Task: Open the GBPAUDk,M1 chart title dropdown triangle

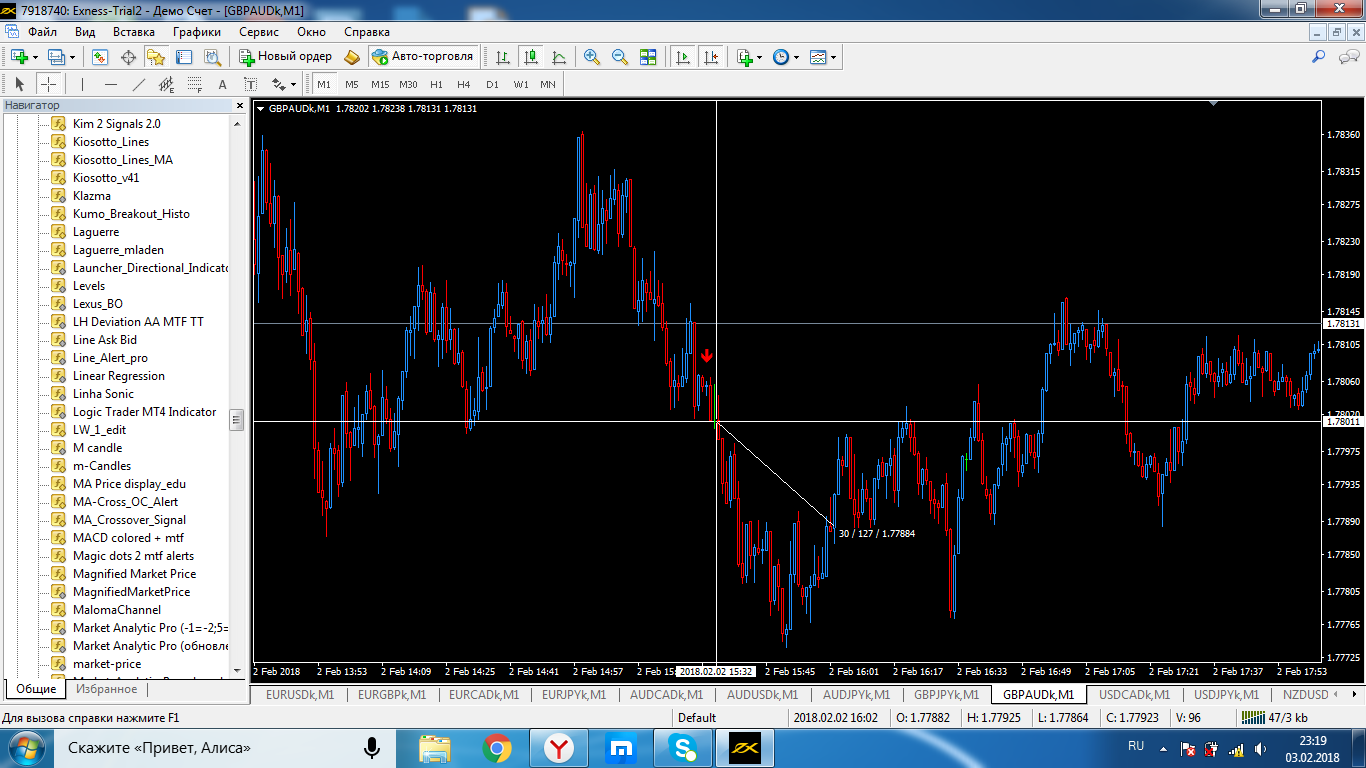Action: tap(261, 108)
